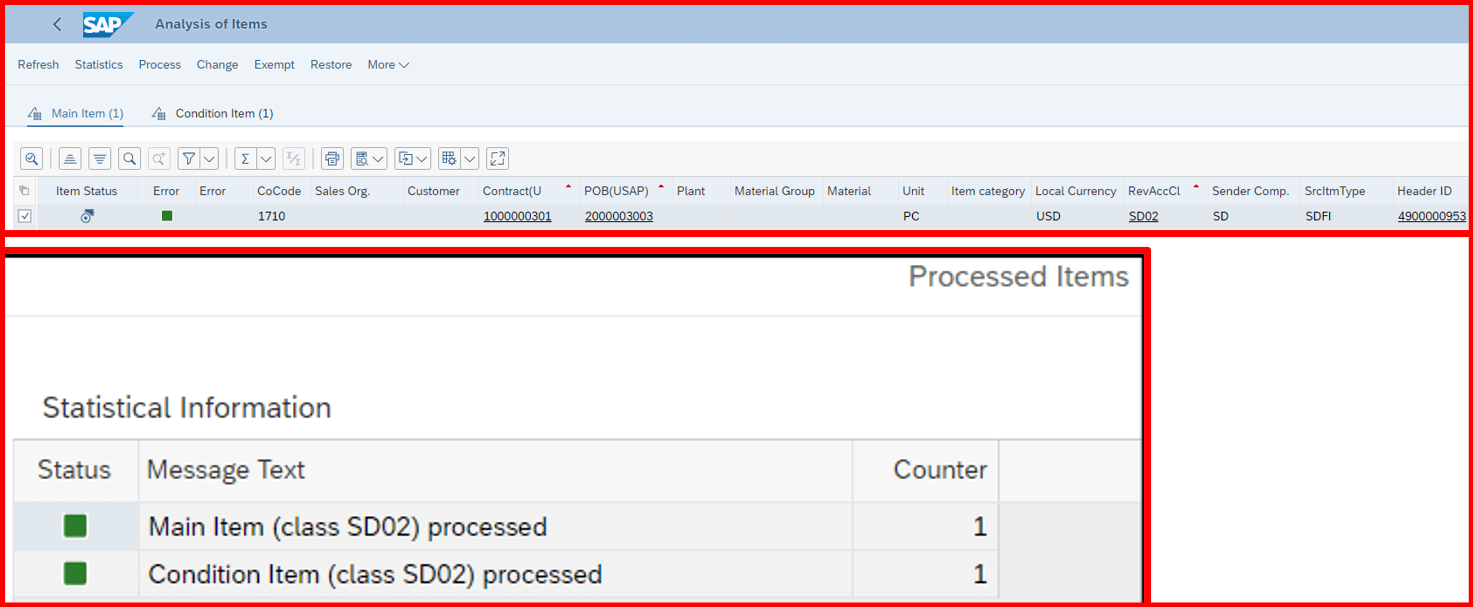
Task: Click the Refresh menu action
Action: pyautogui.click(x=38, y=64)
